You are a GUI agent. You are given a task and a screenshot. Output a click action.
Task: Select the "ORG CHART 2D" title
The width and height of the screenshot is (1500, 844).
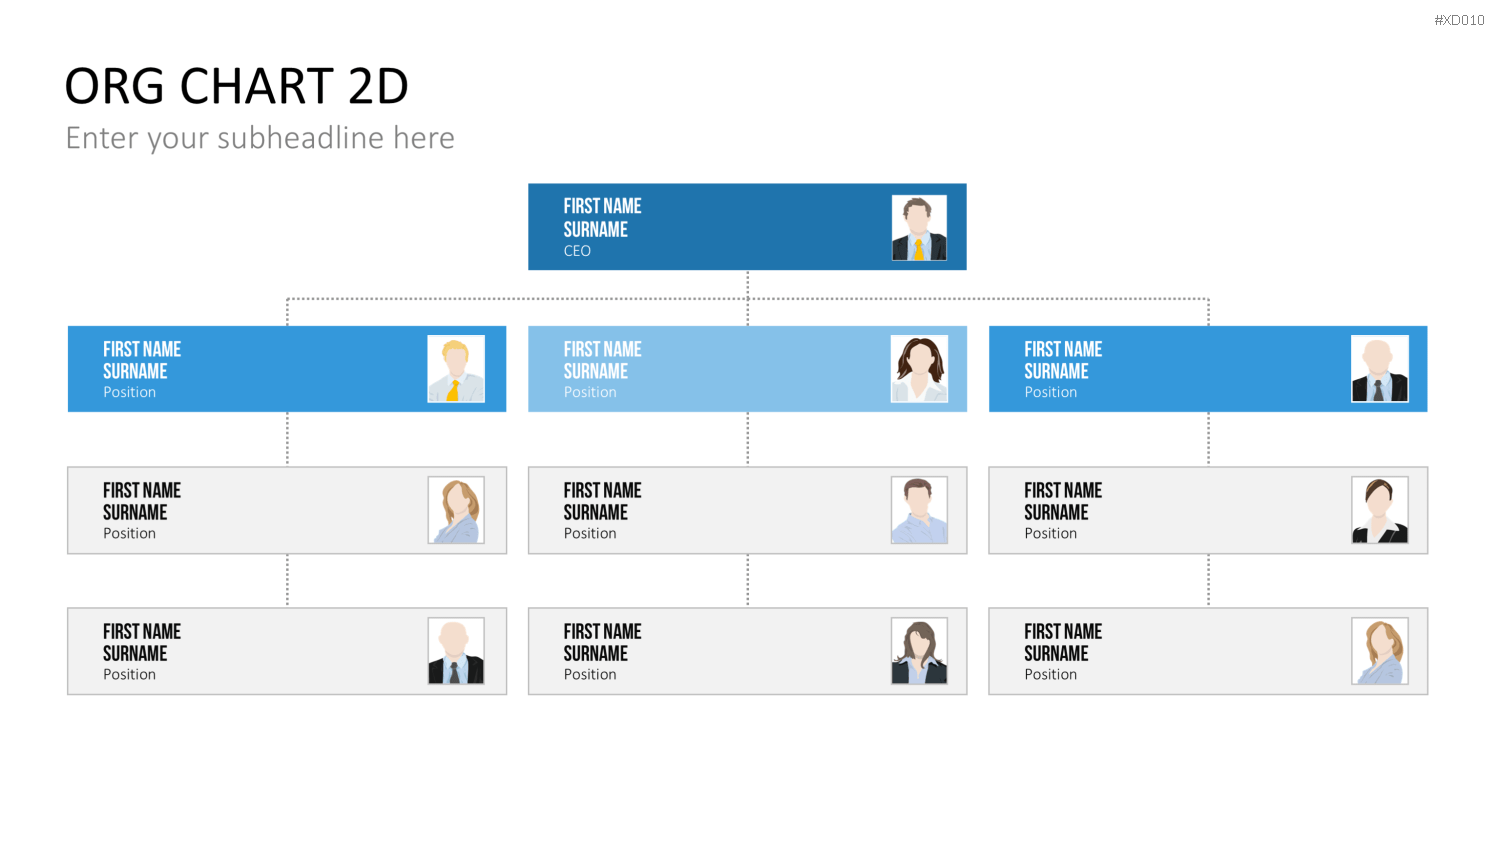coord(237,86)
